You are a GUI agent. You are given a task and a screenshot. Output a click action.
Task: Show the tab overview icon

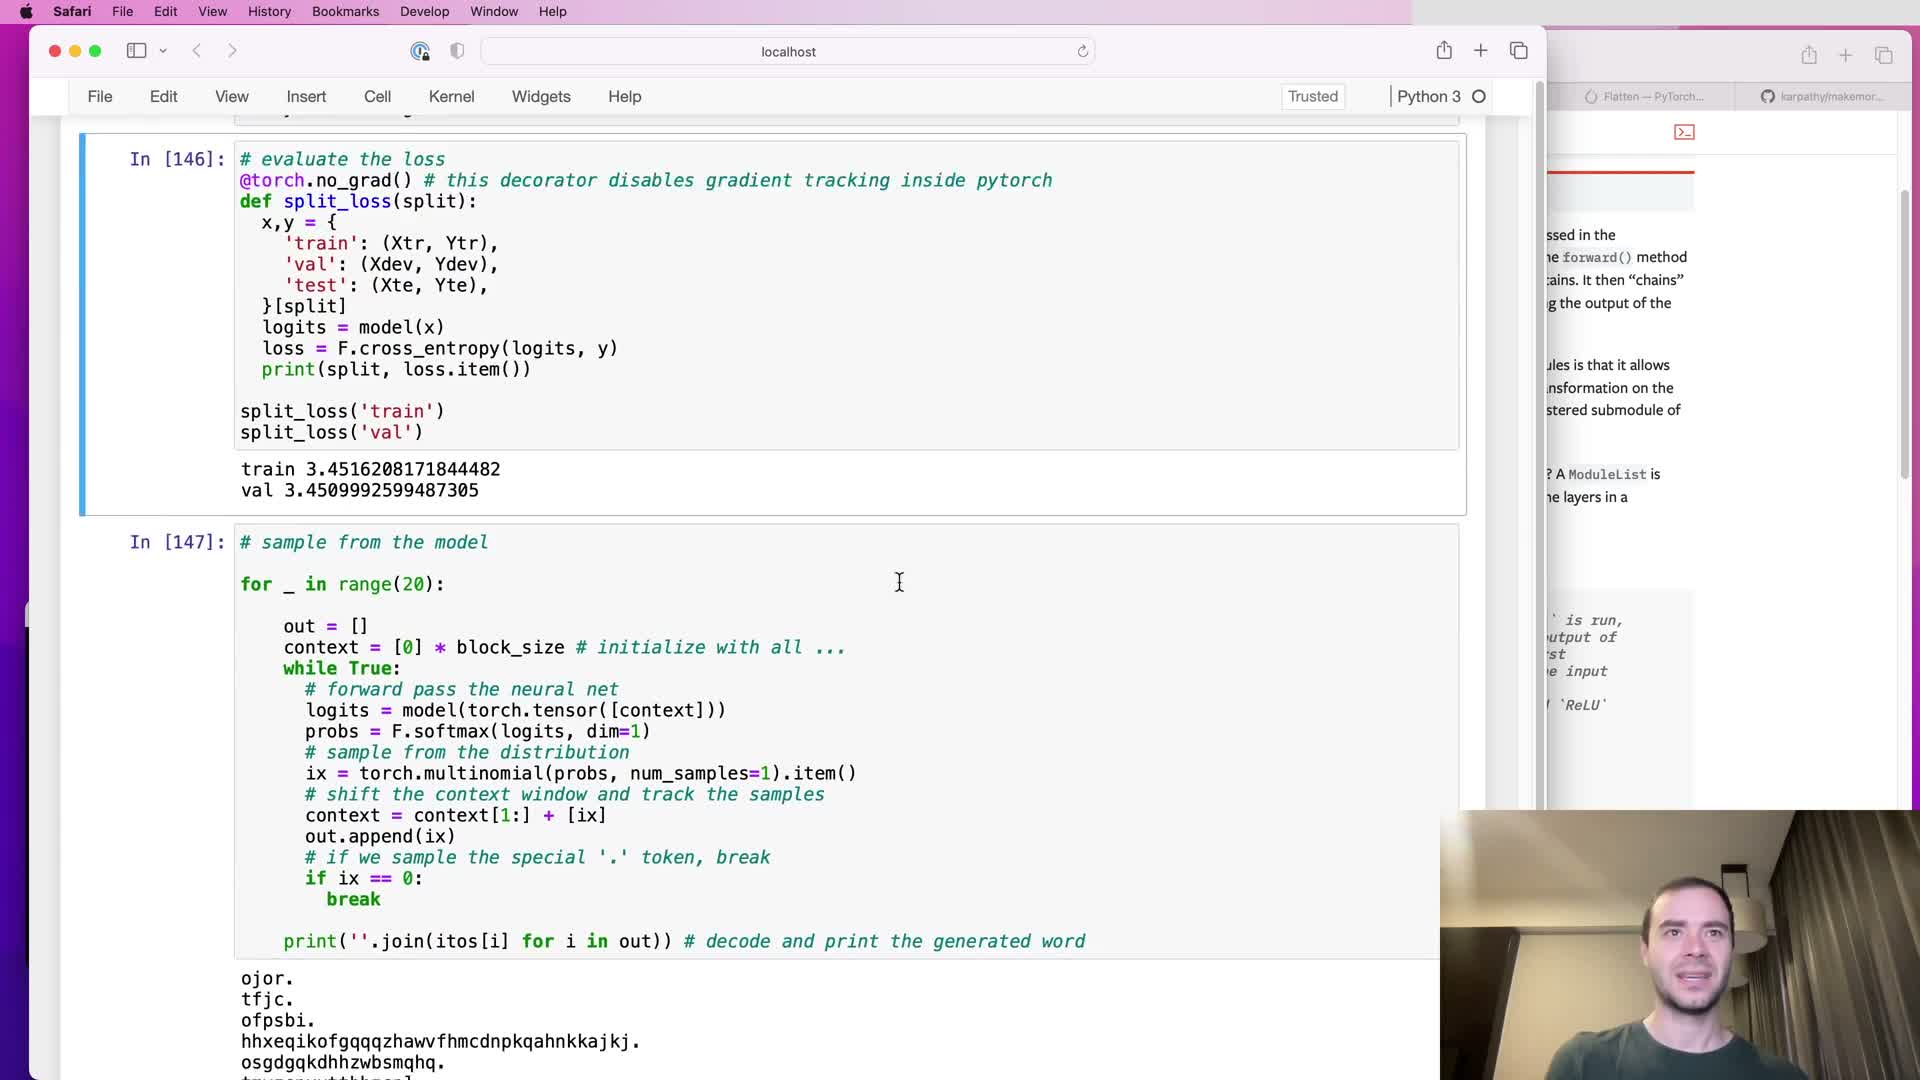pyautogui.click(x=1519, y=51)
